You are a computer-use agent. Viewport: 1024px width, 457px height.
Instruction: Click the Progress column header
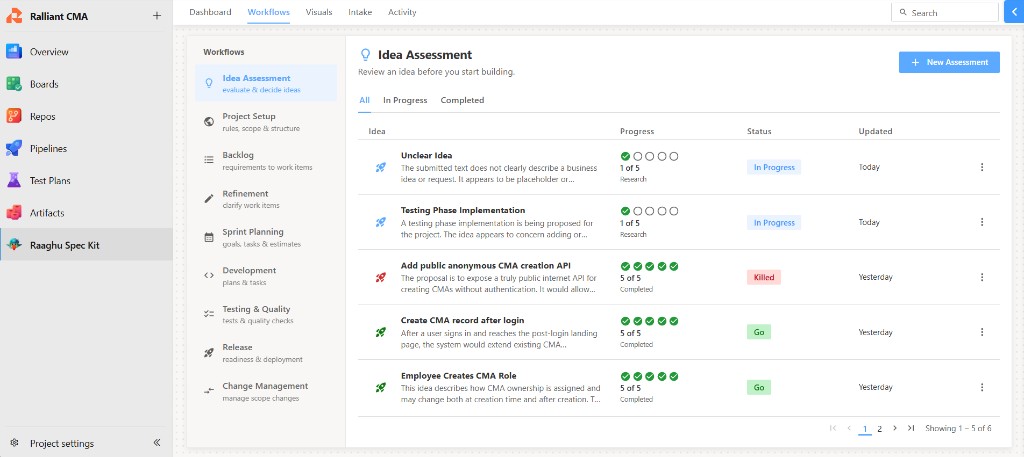pos(637,131)
